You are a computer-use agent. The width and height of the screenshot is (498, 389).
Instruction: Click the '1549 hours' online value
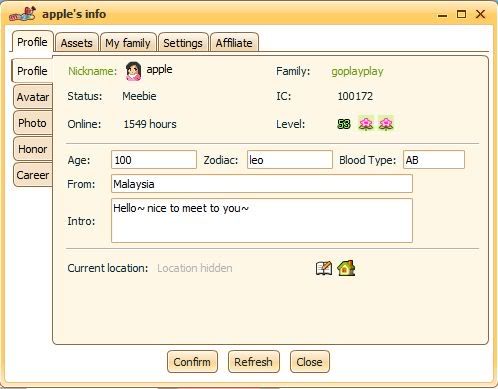click(x=150, y=124)
